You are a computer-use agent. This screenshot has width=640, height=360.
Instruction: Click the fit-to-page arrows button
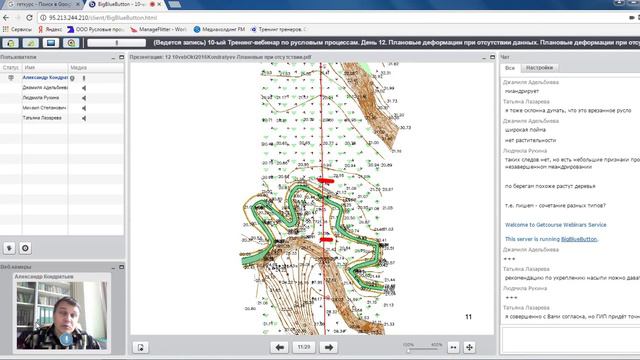pos(469,347)
